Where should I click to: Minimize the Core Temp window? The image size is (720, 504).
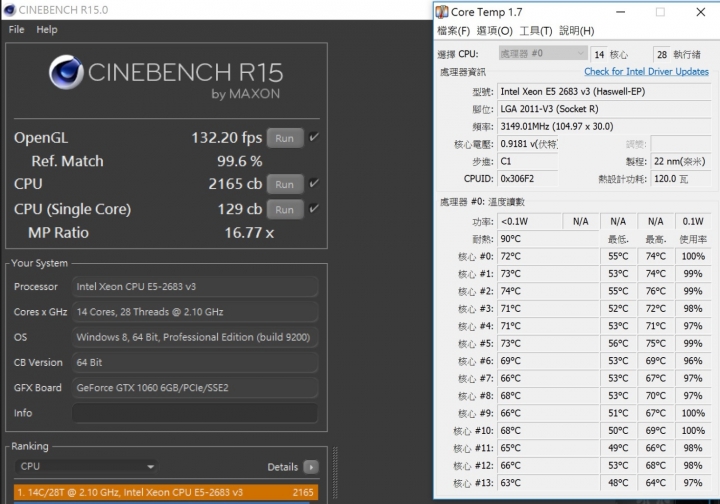point(620,12)
